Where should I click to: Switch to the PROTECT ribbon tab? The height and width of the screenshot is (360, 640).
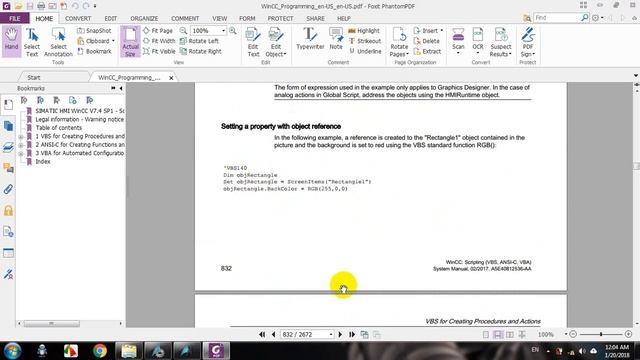(x=280, y=18)
